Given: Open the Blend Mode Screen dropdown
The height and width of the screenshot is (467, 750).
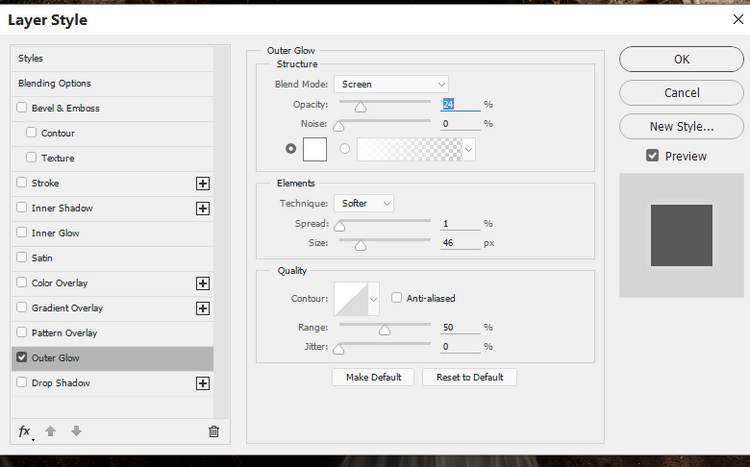Looking at the screenshot, I should pos(391,85).
